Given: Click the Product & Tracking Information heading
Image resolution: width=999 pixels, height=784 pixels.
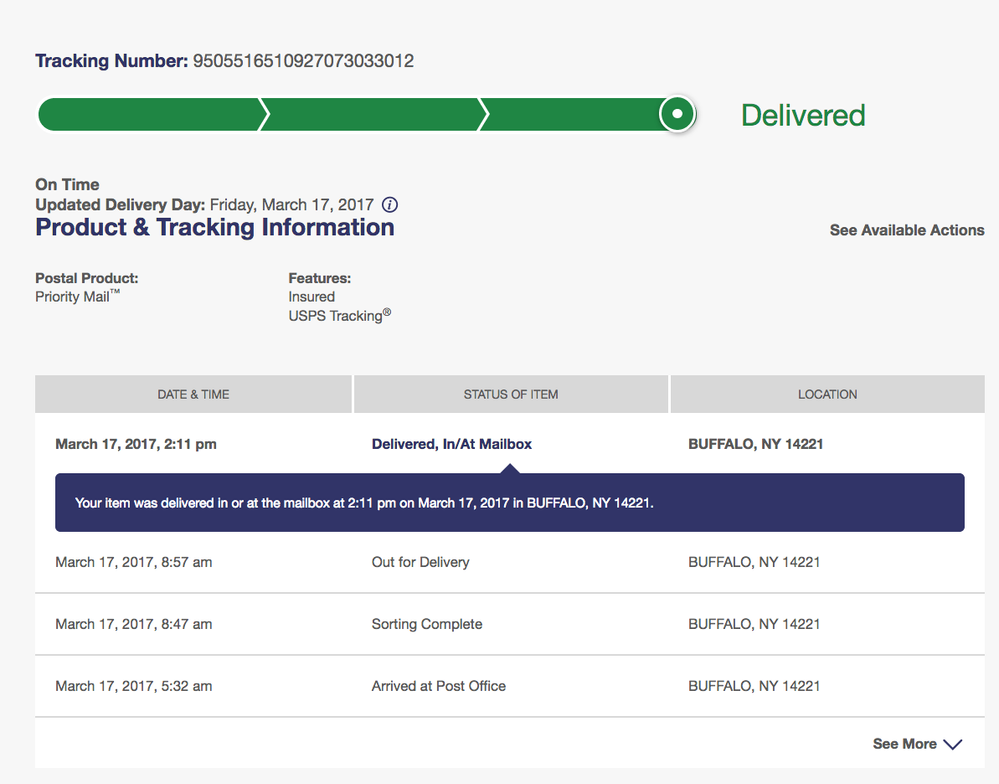Looking at the screenshot, I should coord(215,227).
